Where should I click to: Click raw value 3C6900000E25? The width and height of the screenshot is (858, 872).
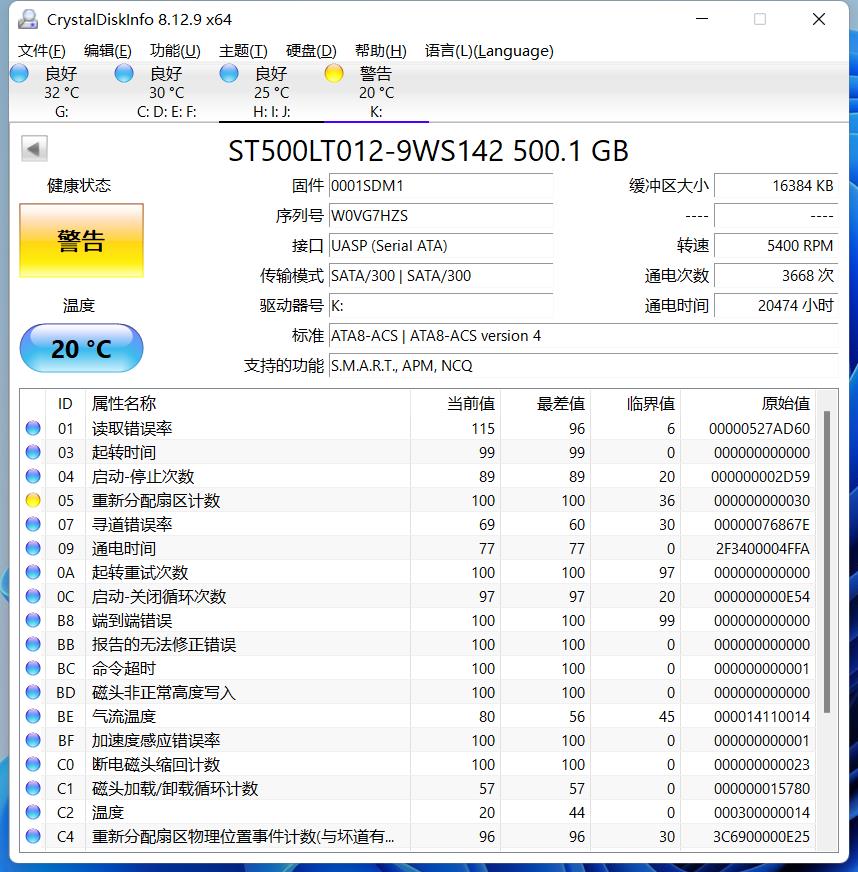click(761, 836)
